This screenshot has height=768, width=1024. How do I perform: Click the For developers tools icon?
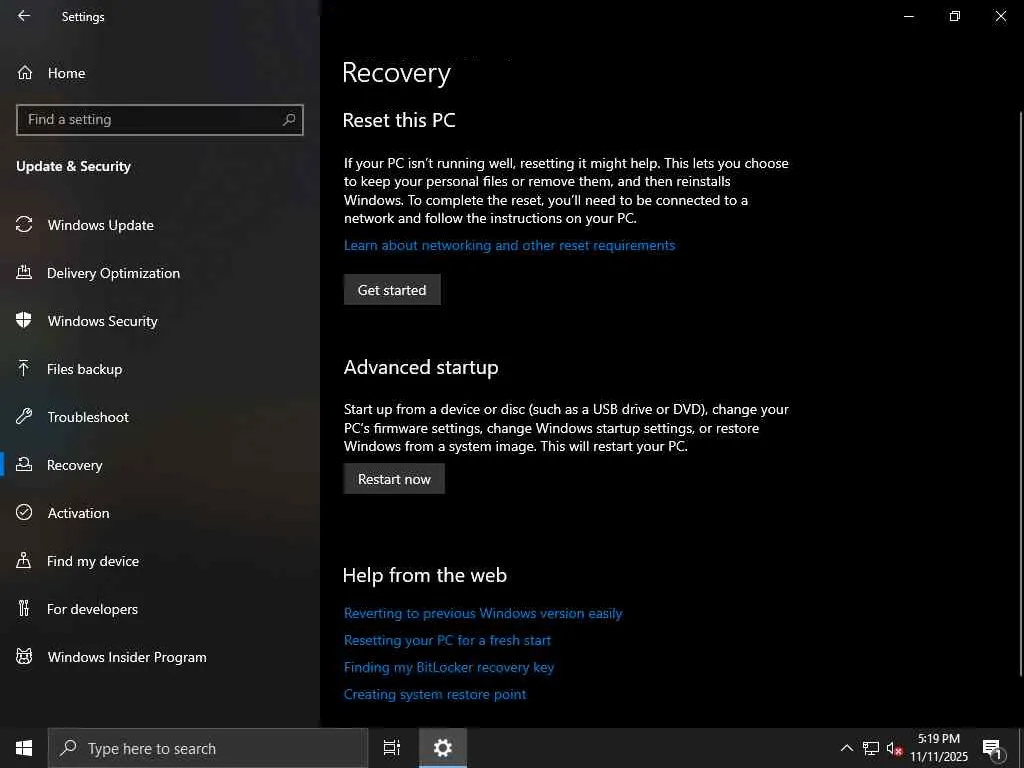(24, 608)
